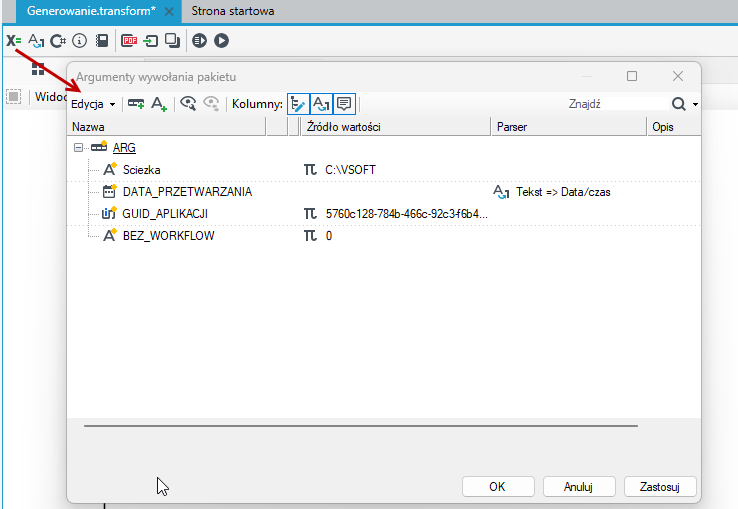Image resolution: width=738 pixels, height=509 pixels.
Task: Select the Generowanie.transform tab
Action: point(91,11)
